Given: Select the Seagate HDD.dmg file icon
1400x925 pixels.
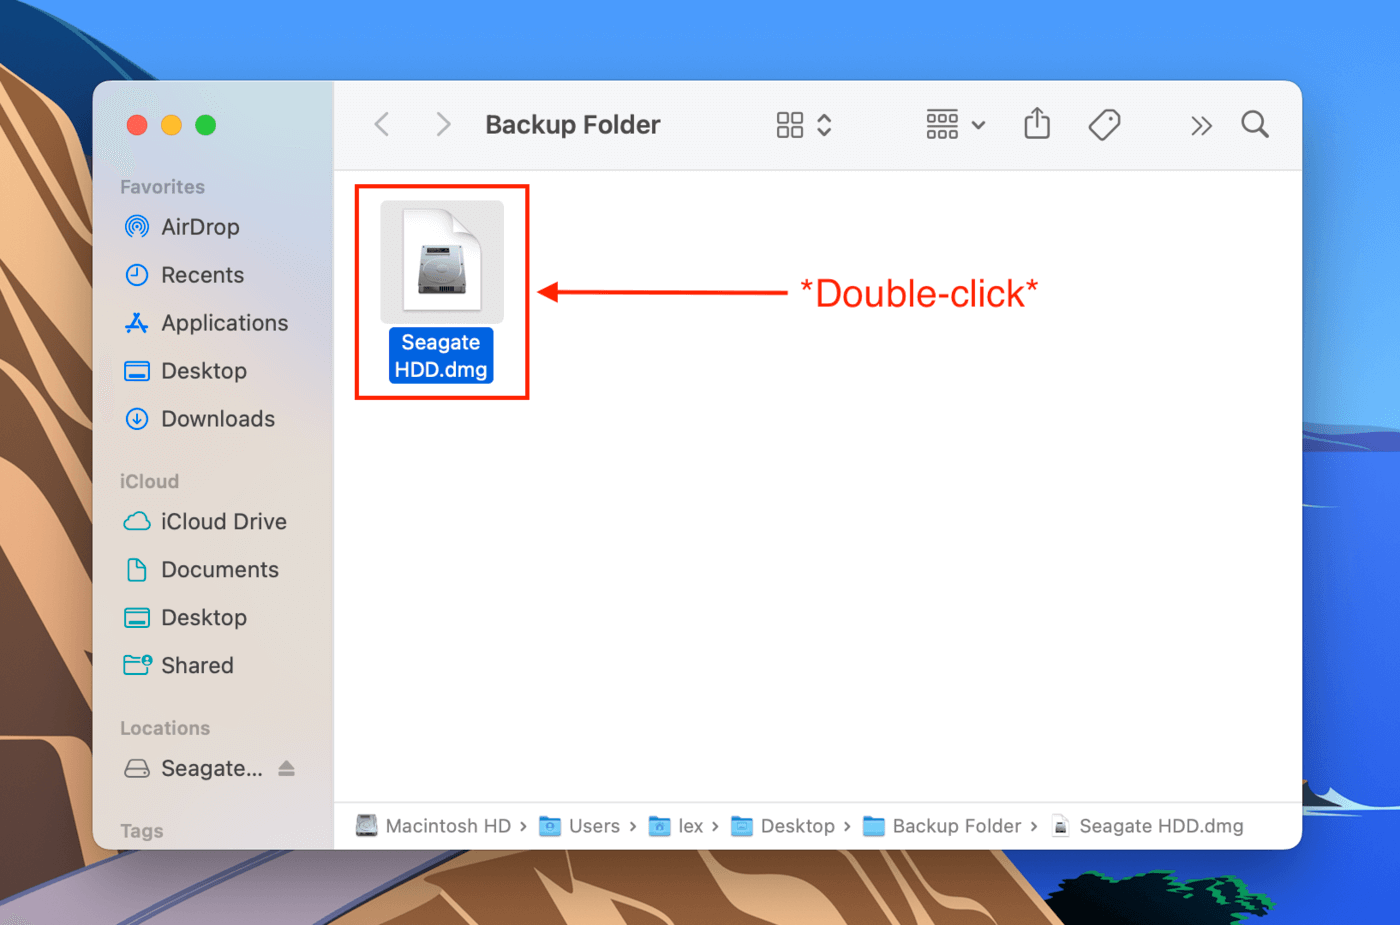Looking at the screenshot, I should tap(442, 262).
